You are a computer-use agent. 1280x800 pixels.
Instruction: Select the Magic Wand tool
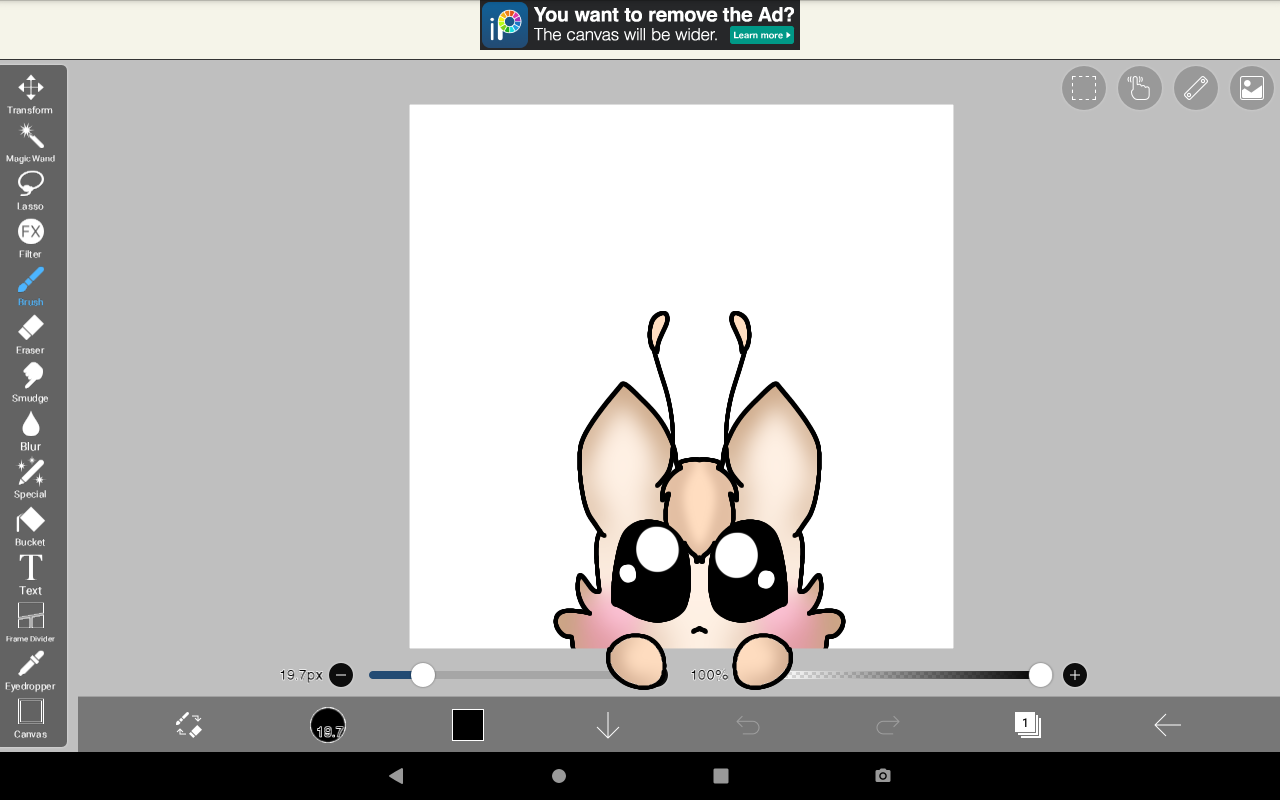click(x=31, y=141)
